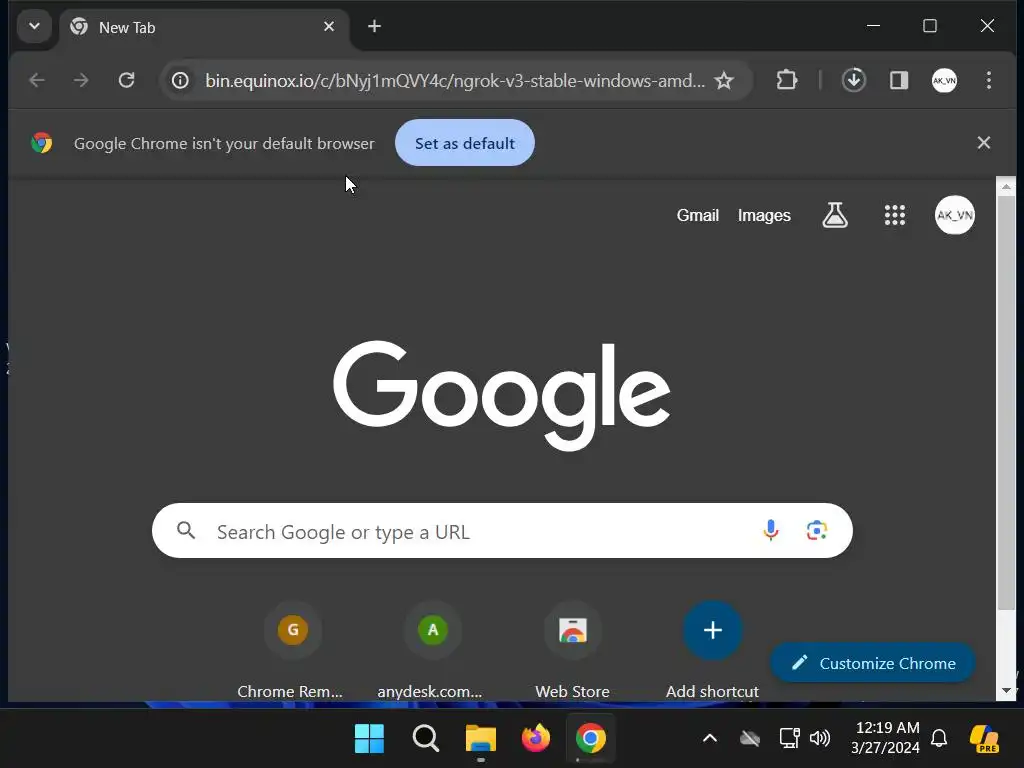Select the New Tab browser tab
The image size is (1024, 768).
pos(204,27)
